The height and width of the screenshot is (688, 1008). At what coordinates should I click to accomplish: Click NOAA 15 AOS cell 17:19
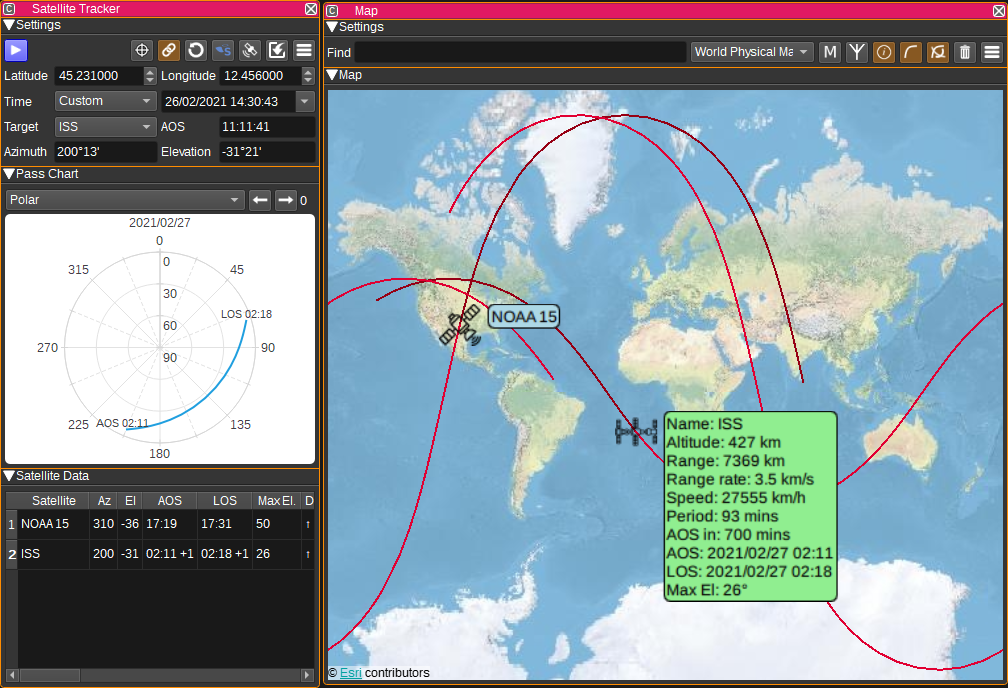(x=170, y=524)
